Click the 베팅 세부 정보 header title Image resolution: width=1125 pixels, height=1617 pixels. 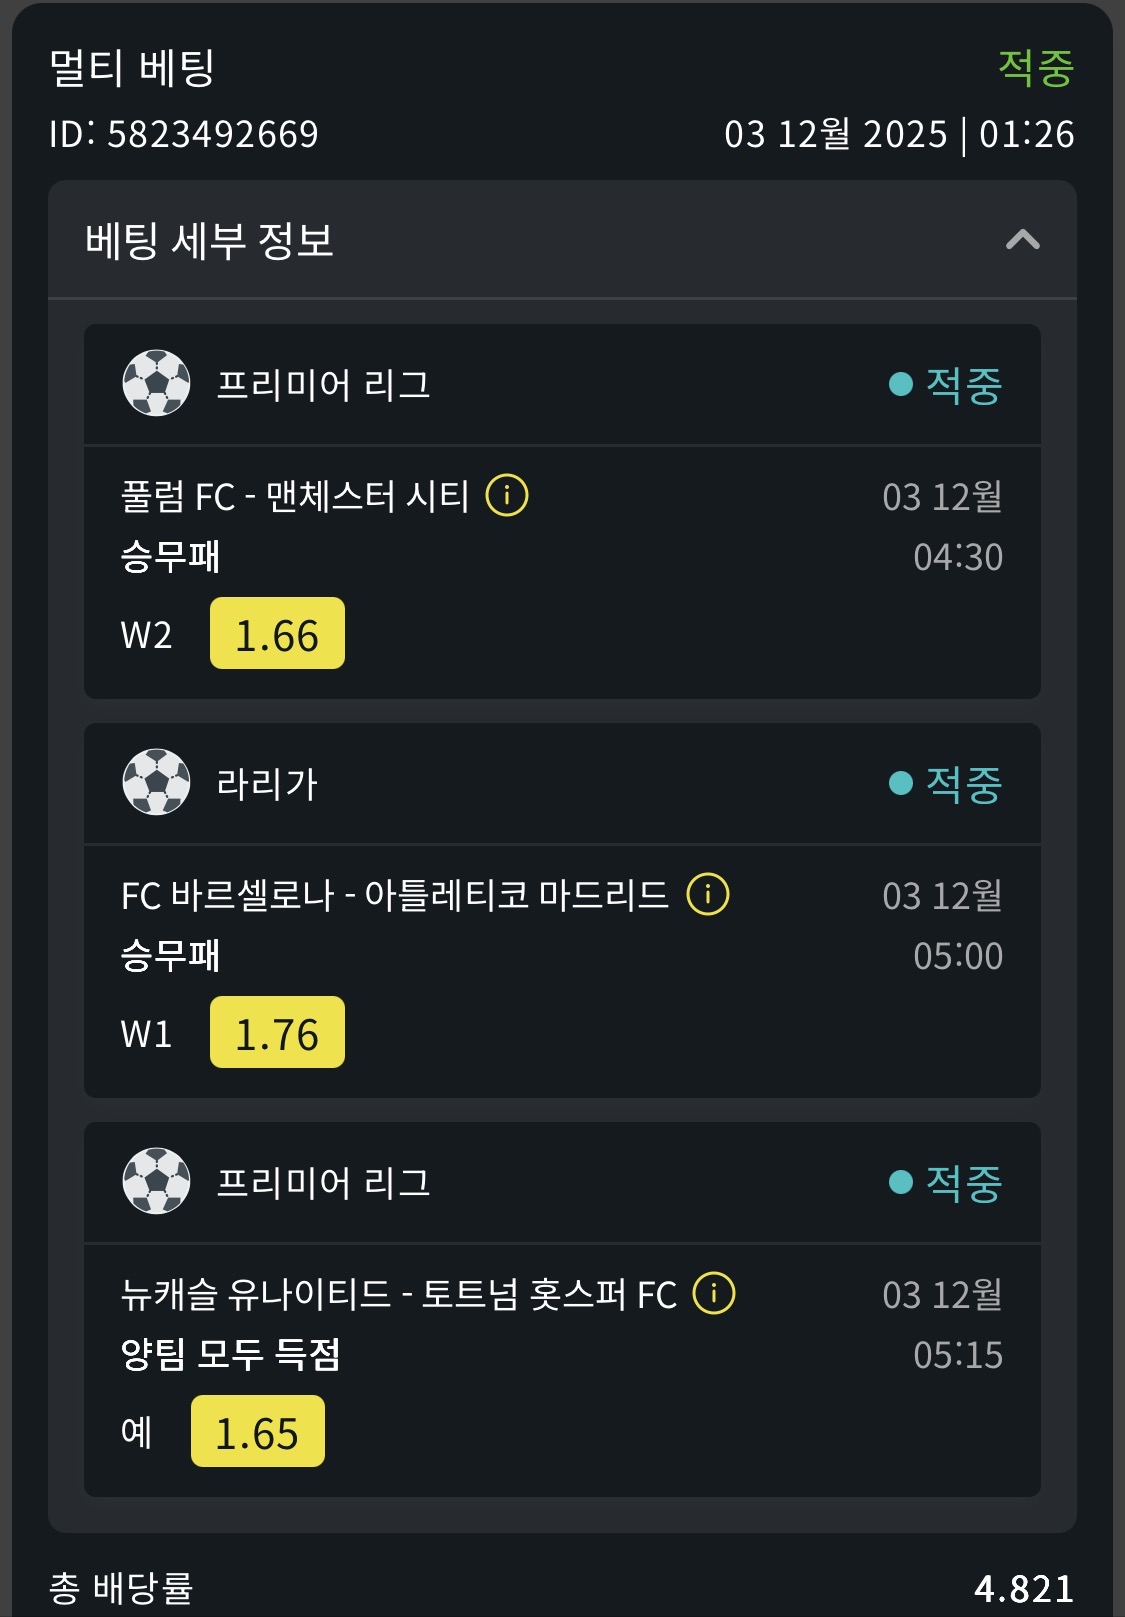coord(209,241)
